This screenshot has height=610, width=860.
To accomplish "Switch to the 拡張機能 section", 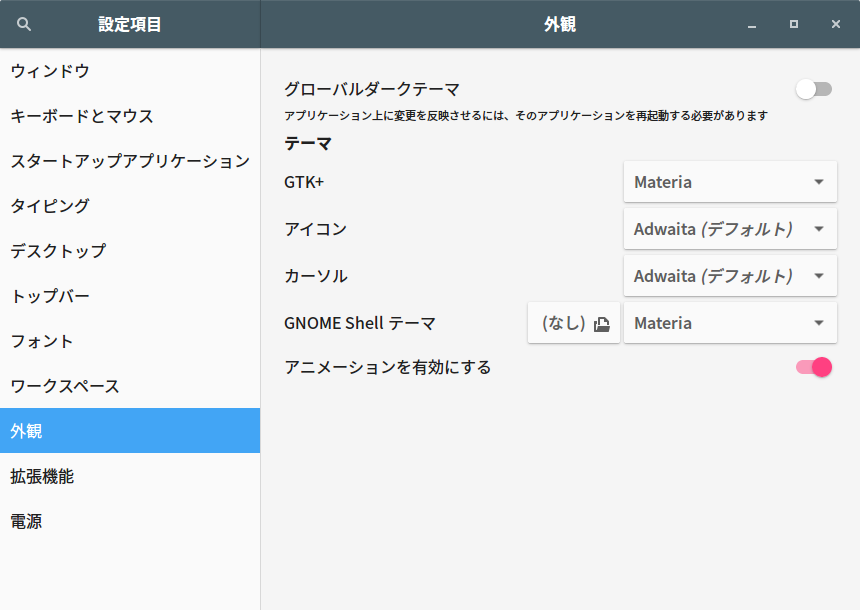I will coord(130,476).
